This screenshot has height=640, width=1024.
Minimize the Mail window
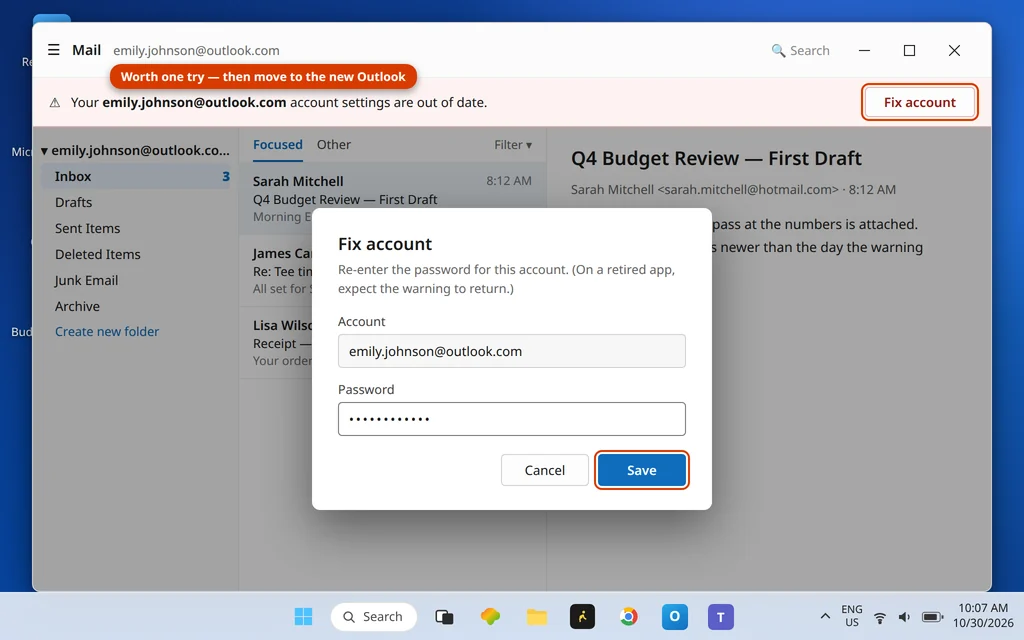pyautogui.click(x=864, y=50)
